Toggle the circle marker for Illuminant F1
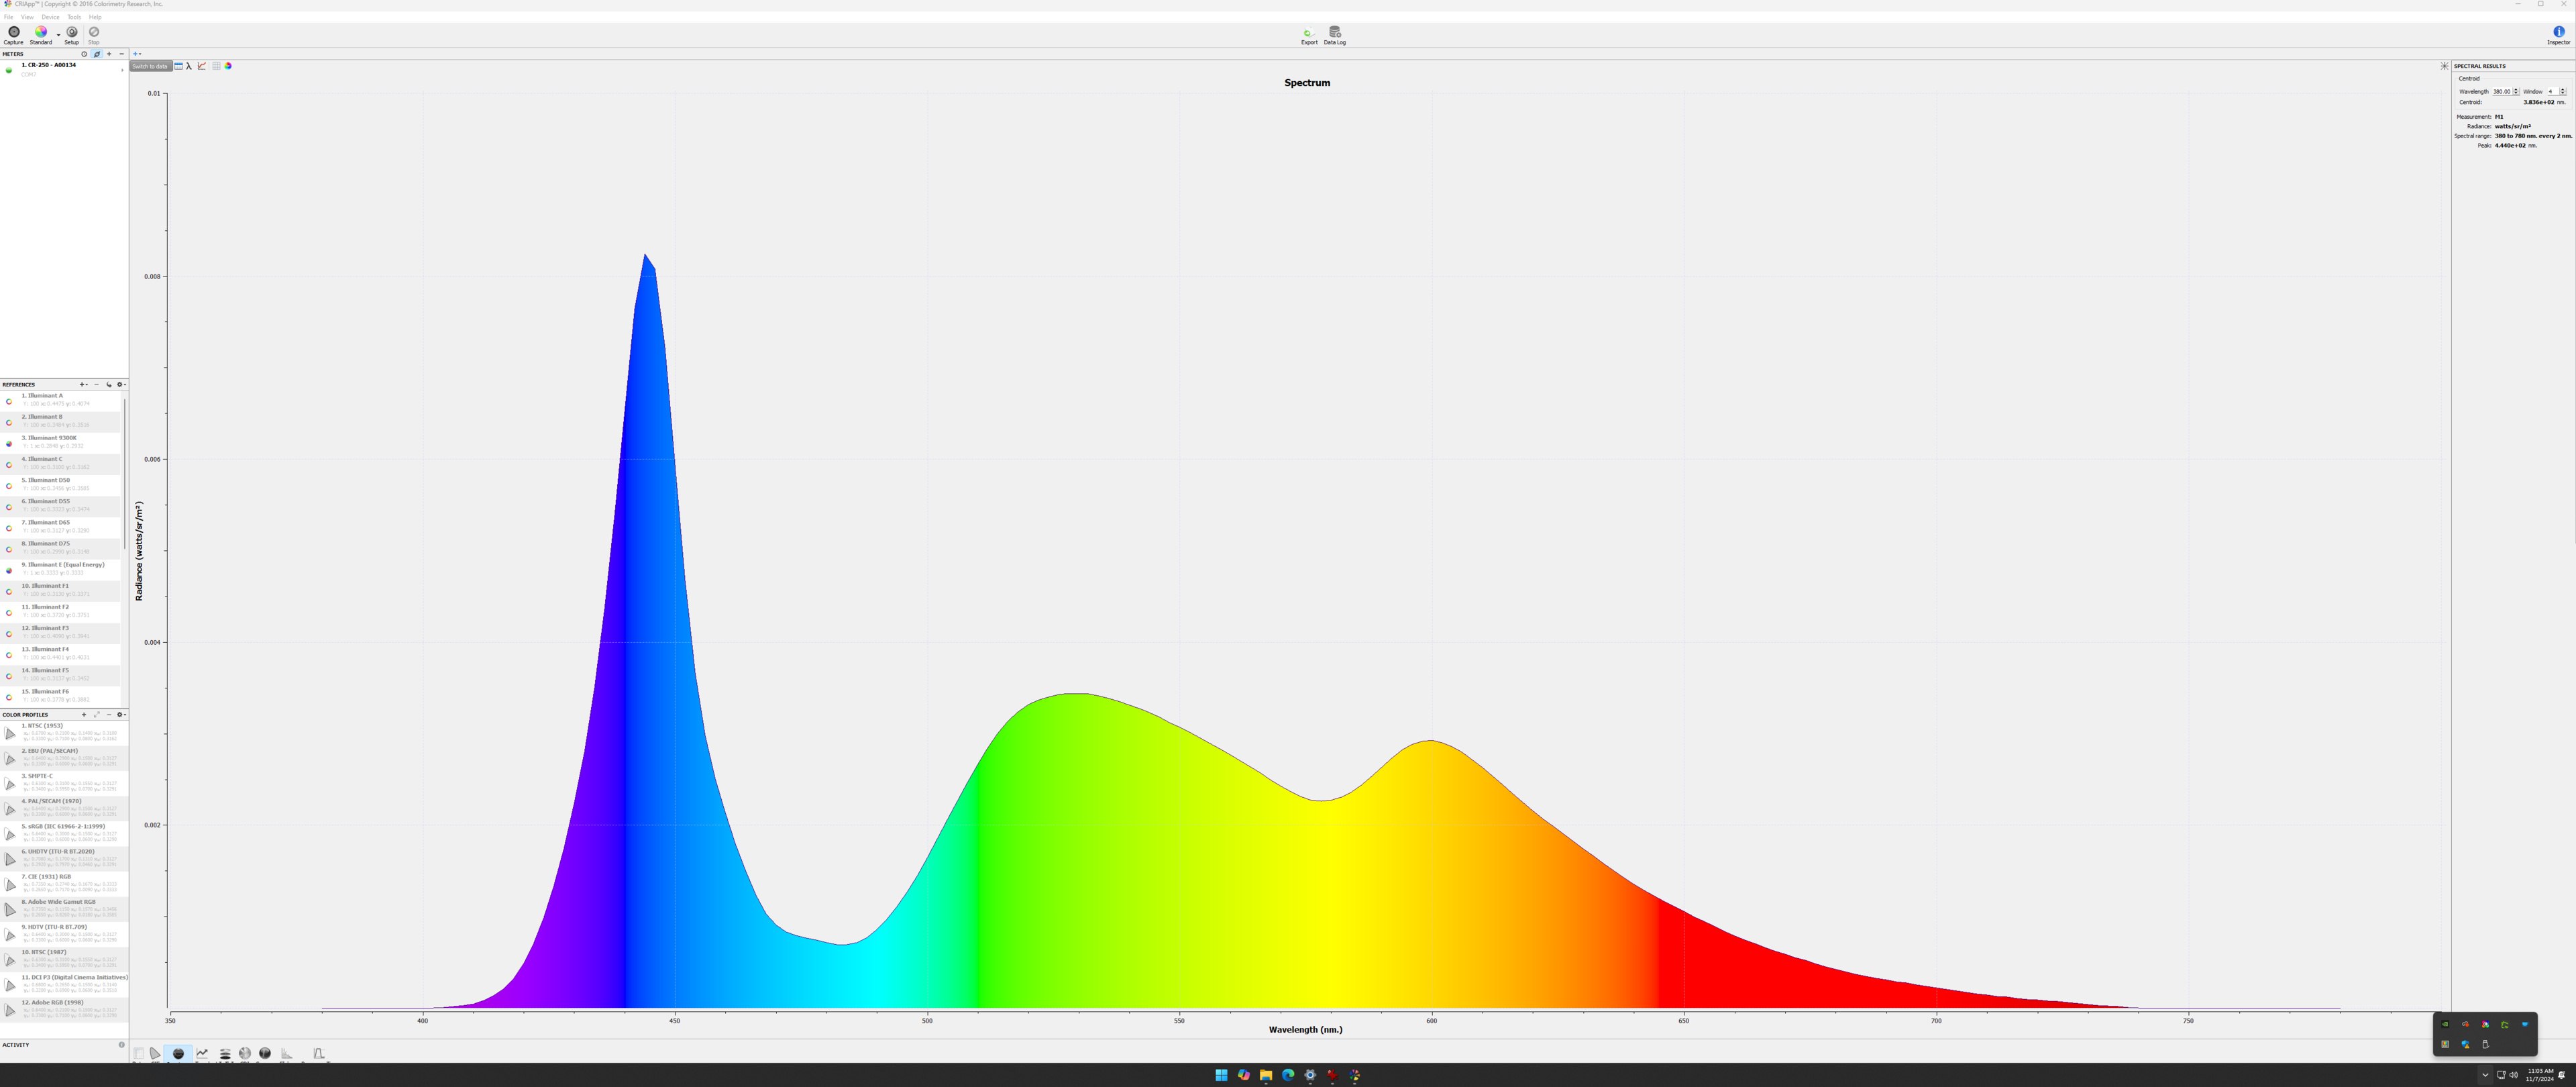This screenshot has width=2576, height=1087. [9, 591]
